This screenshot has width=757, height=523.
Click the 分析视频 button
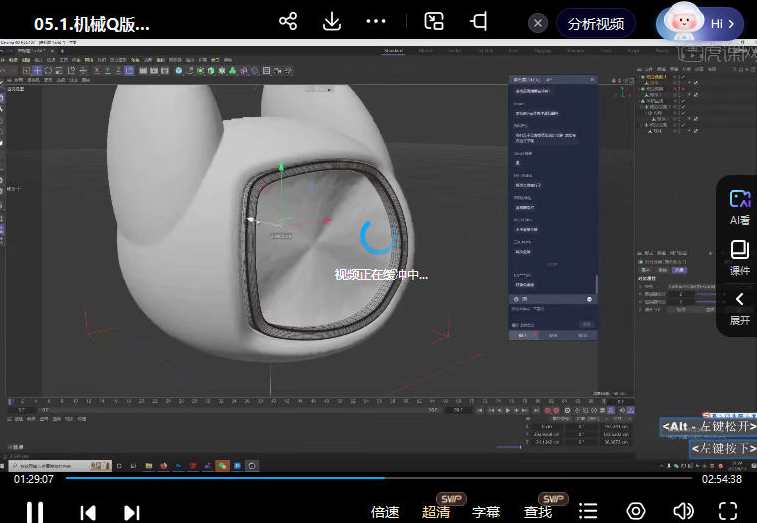coord(596,23)
